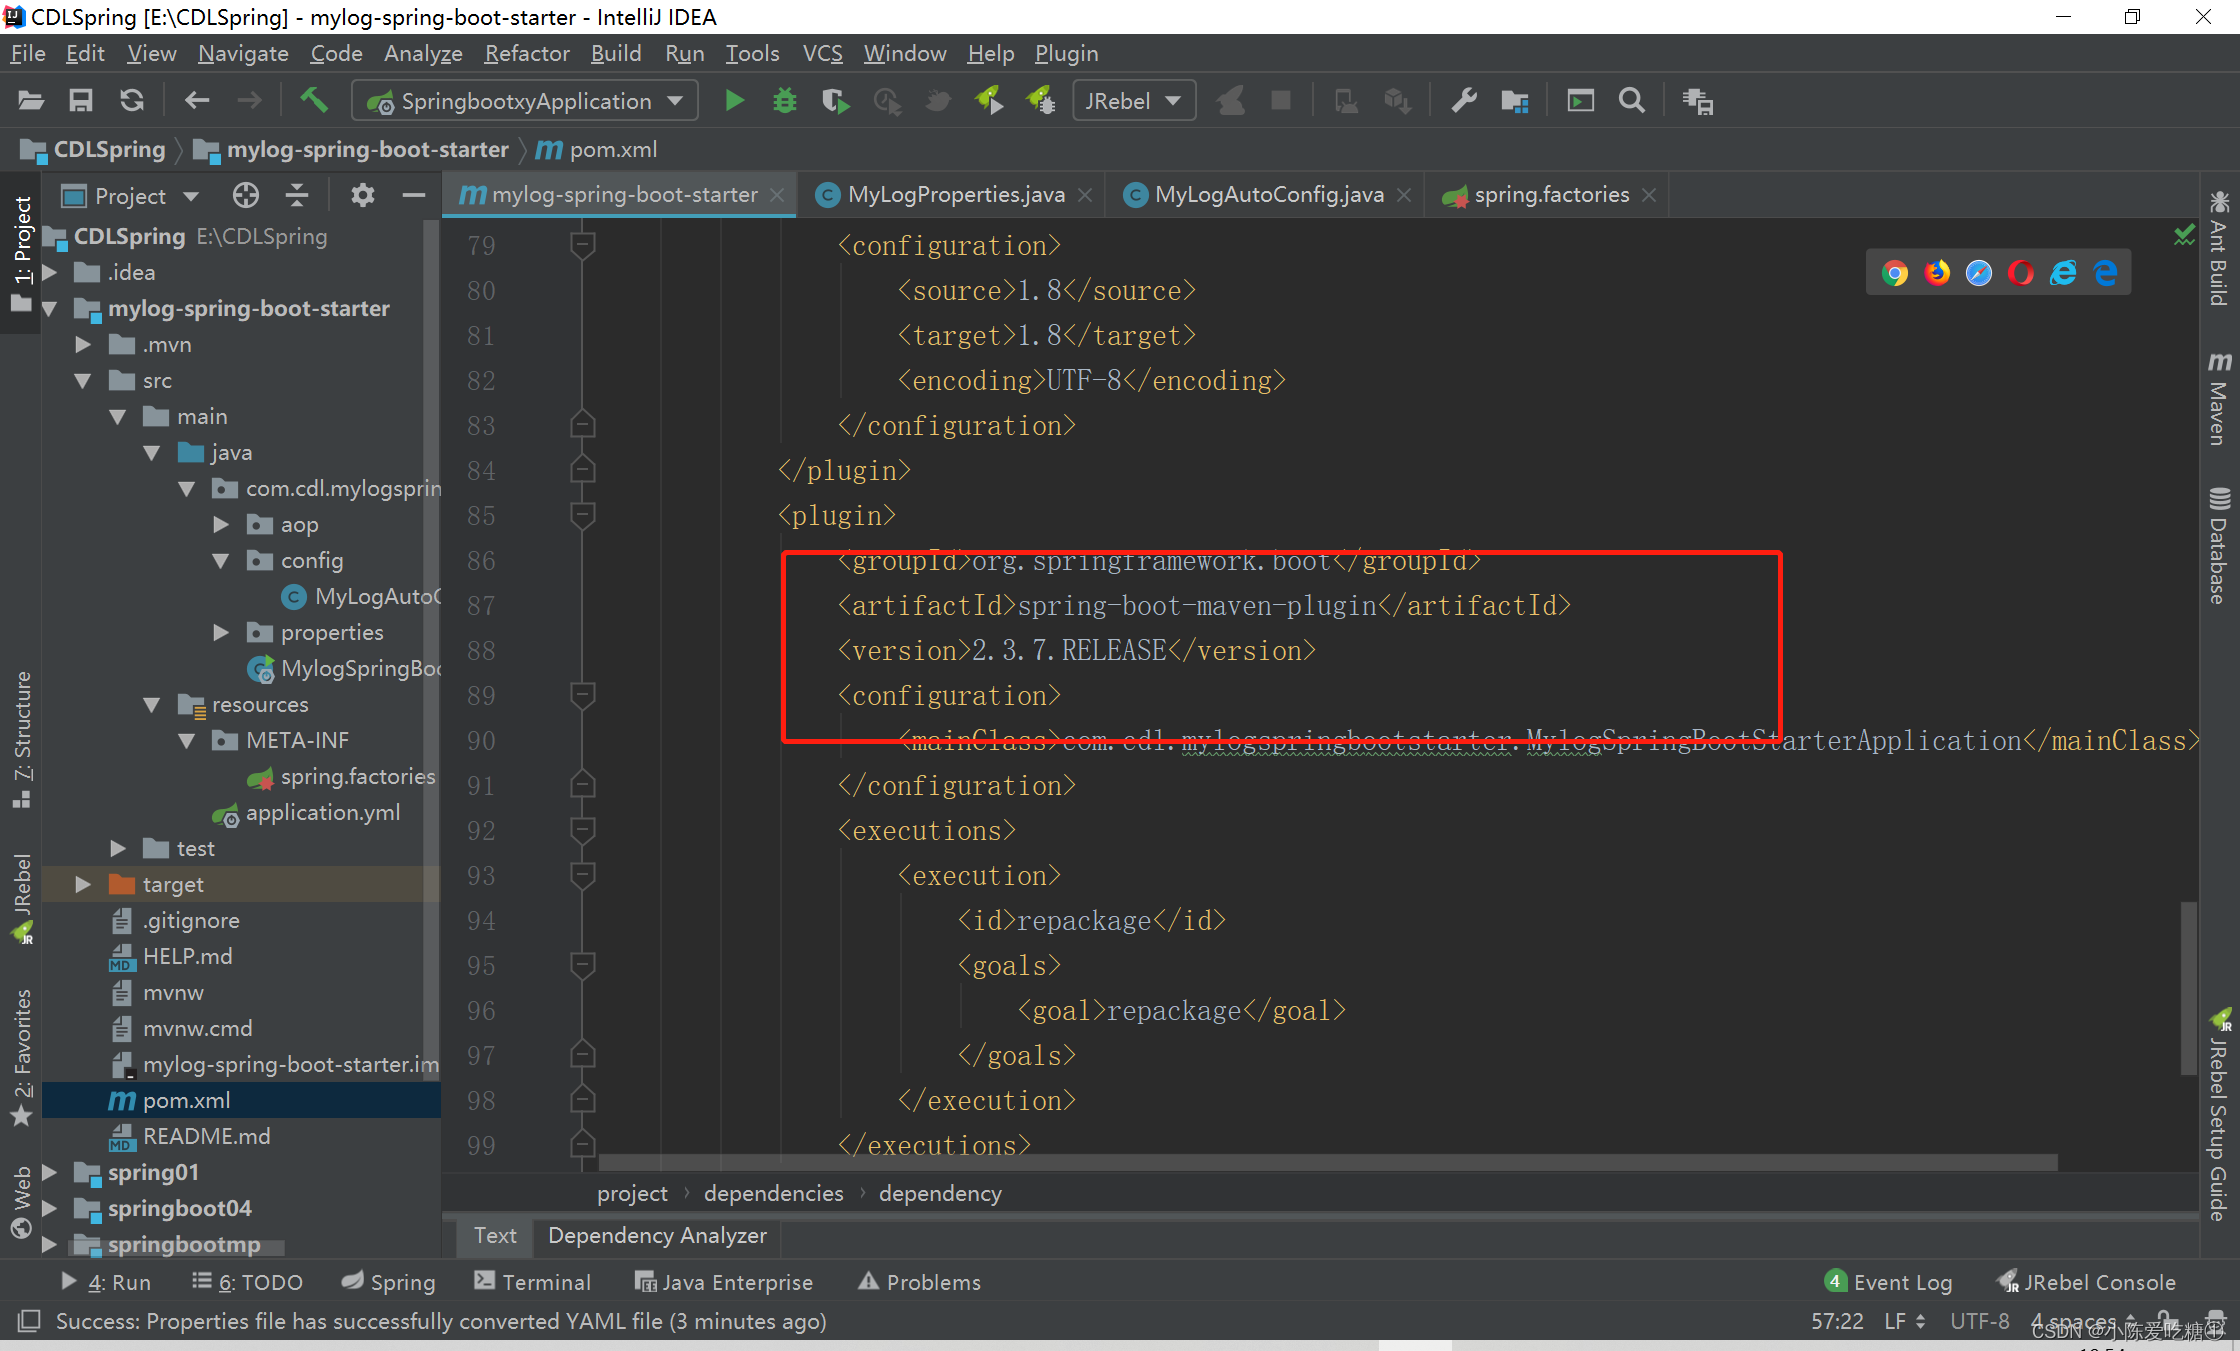Click the green Run button

pos(734,101)
